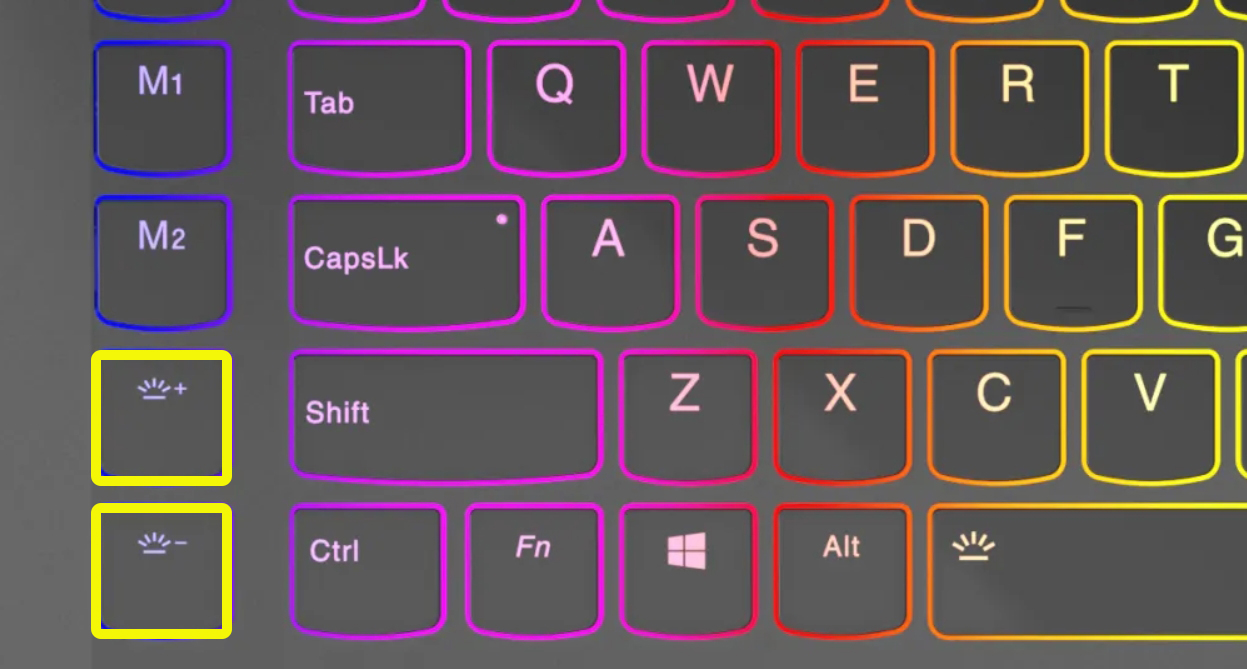Viewport: 1247px width, 669px height.
Task: Select the X key
Action: (x=843, y=415)
